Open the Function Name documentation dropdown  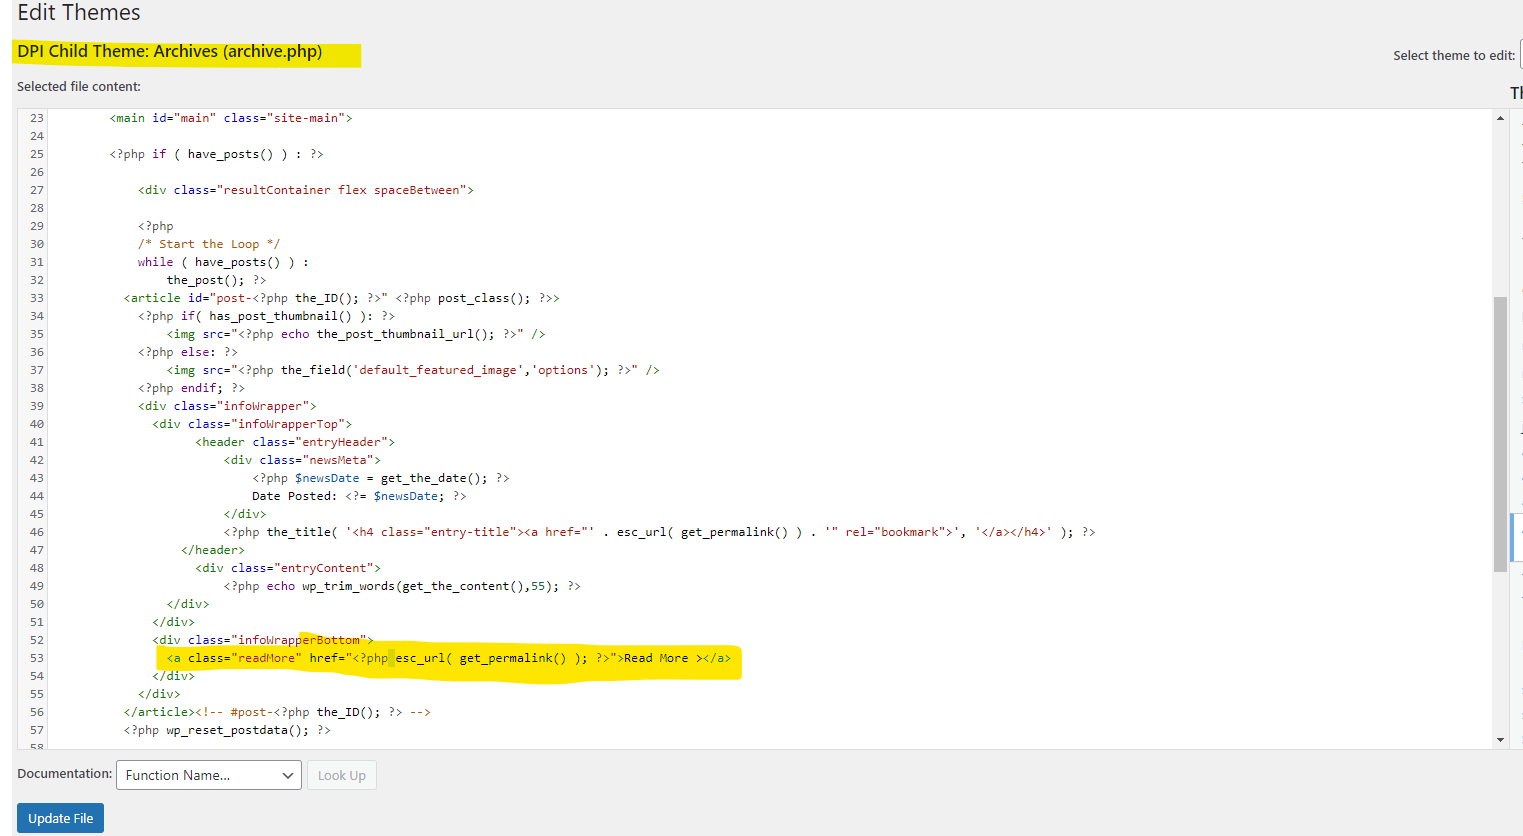click(x=208, y=775)
